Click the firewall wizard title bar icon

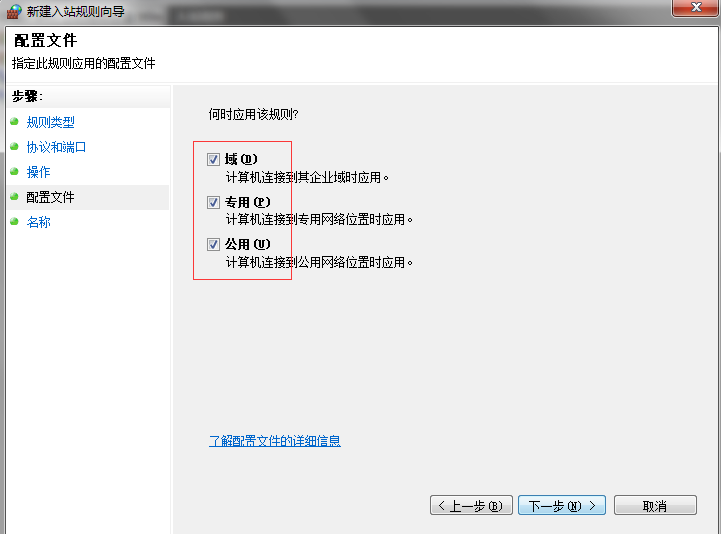(x=13, y=11)
